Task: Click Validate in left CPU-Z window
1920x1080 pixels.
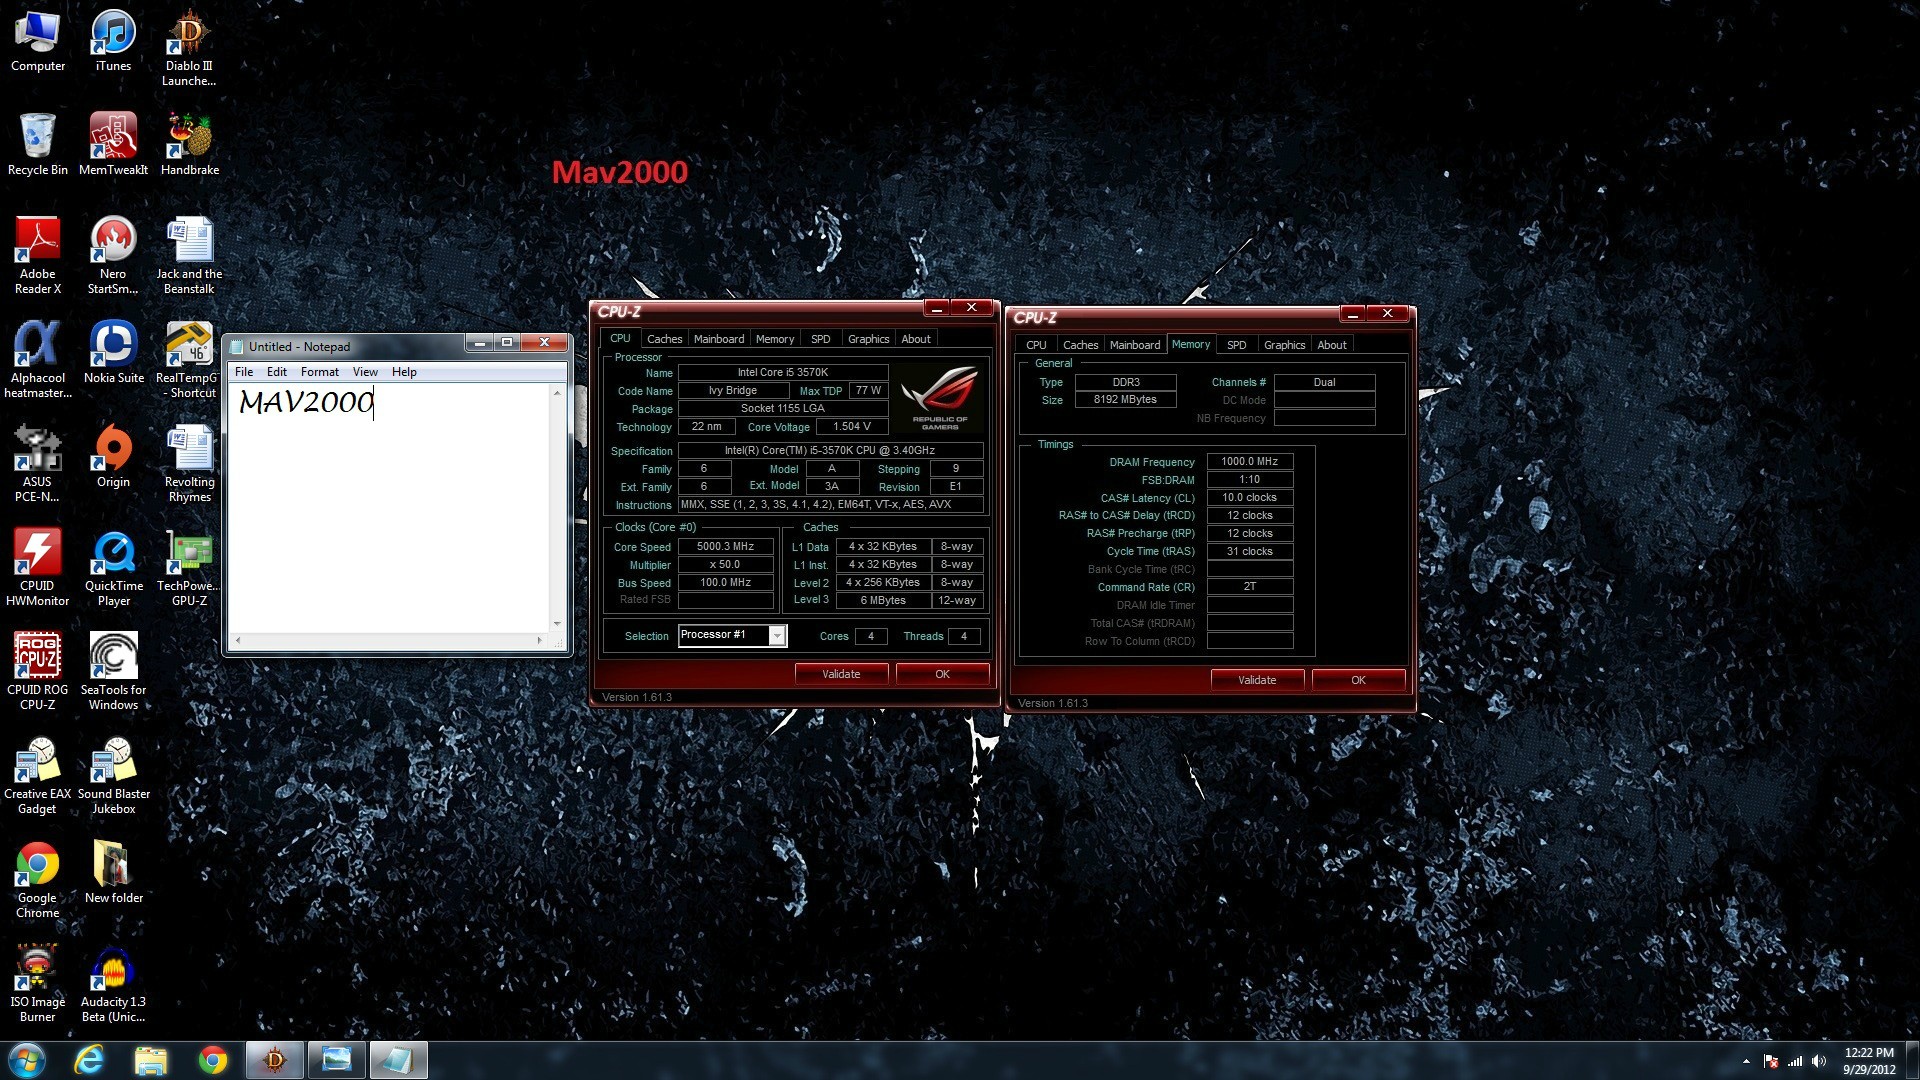Action: pos(841,674)
